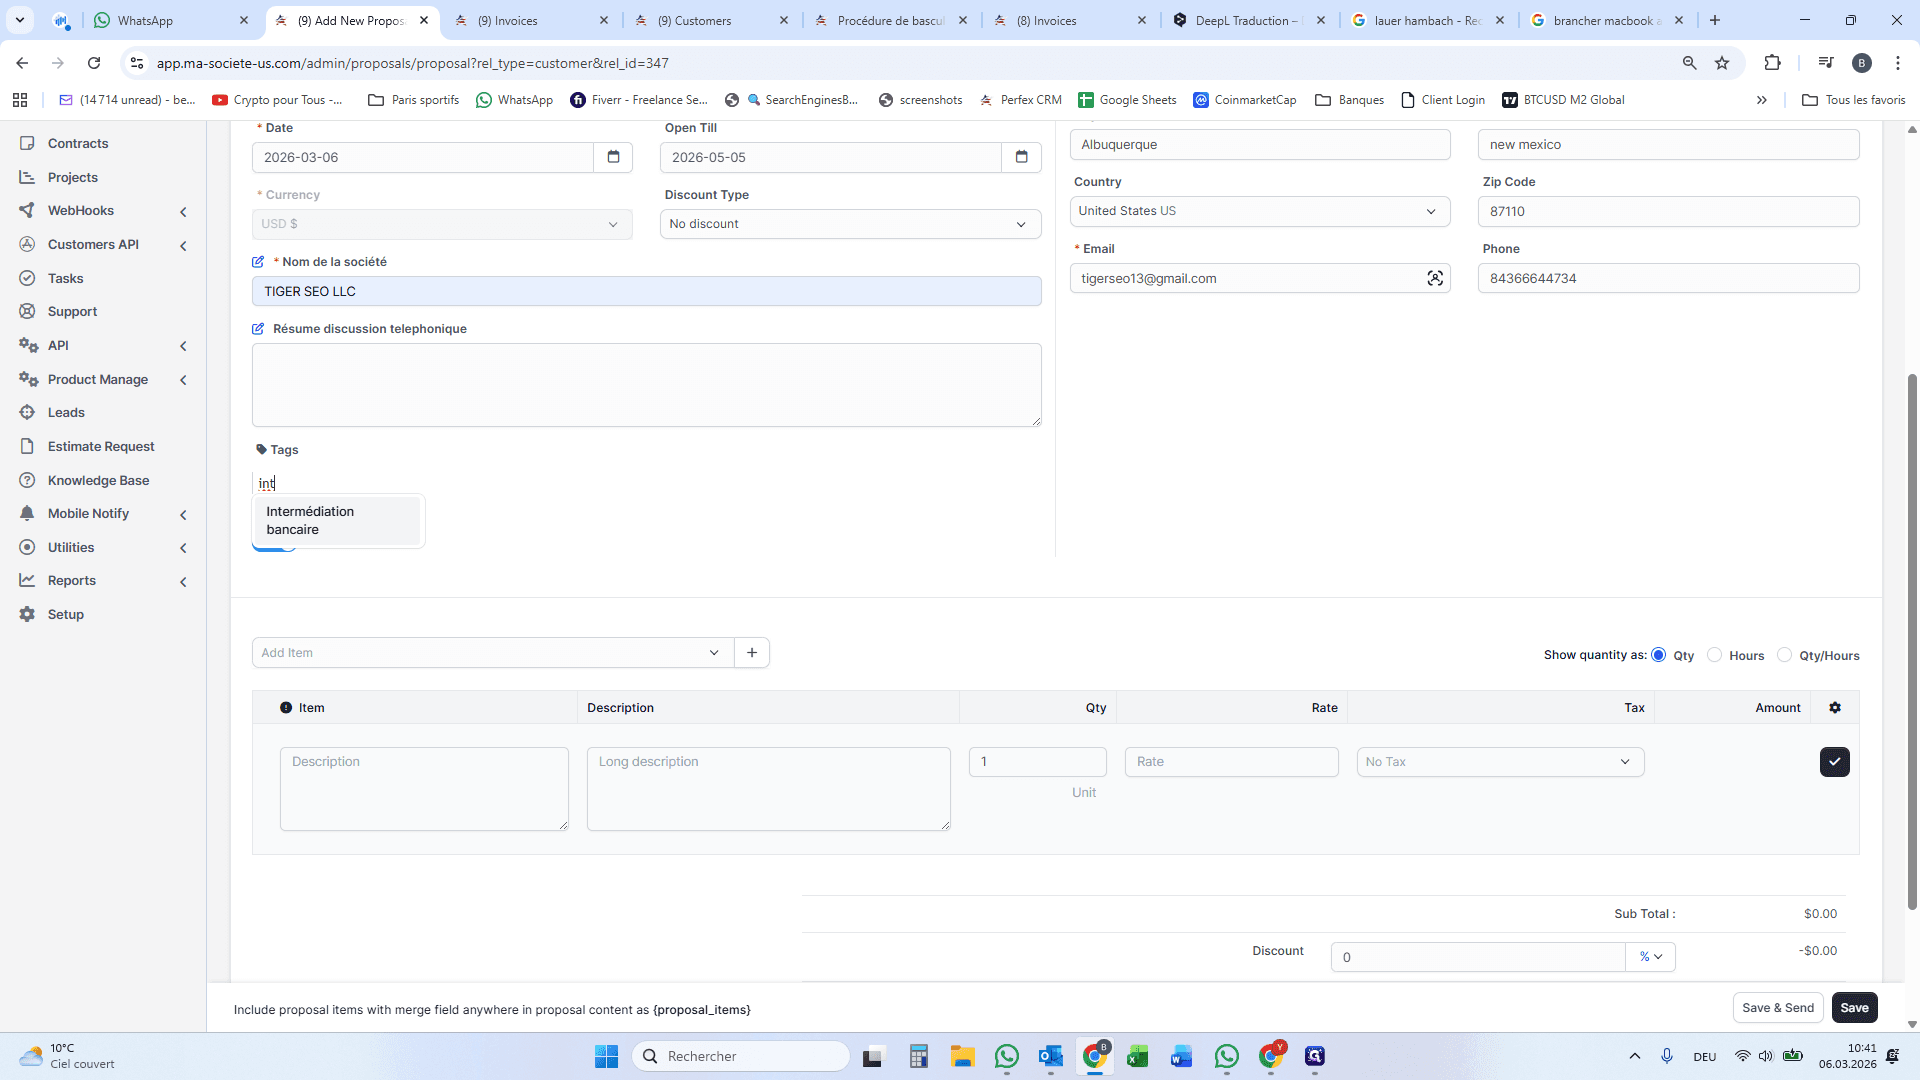Click the contact autofill icon in Email field
Screen dimensions: 1920x1080
pyautogui.click(x=1435, y=279)
